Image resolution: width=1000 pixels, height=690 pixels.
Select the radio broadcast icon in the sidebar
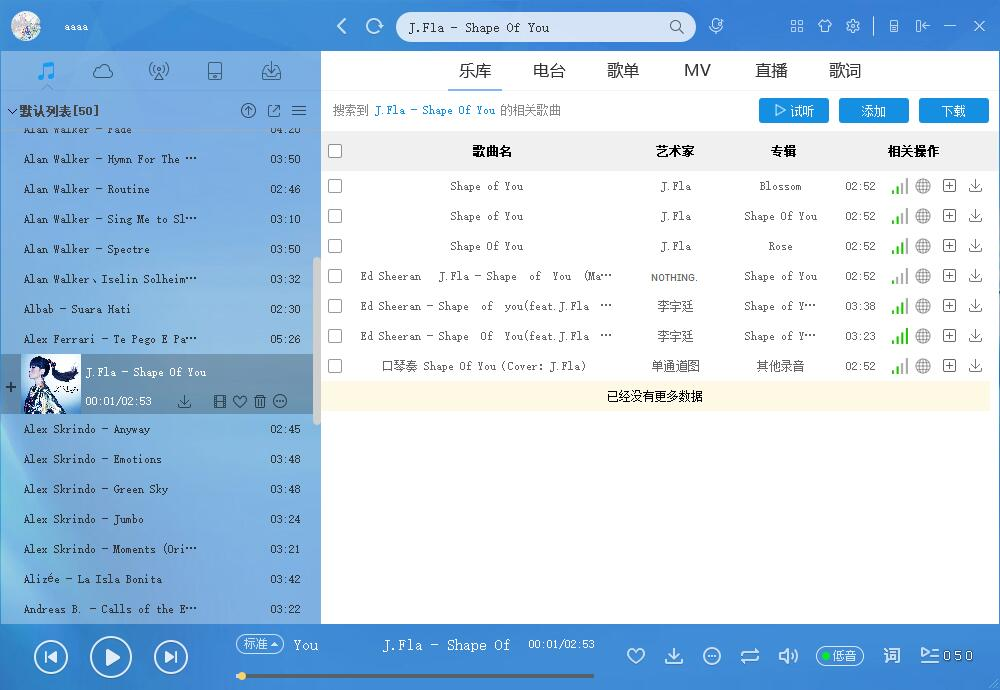pyautogui.click(x=159, y=71)
